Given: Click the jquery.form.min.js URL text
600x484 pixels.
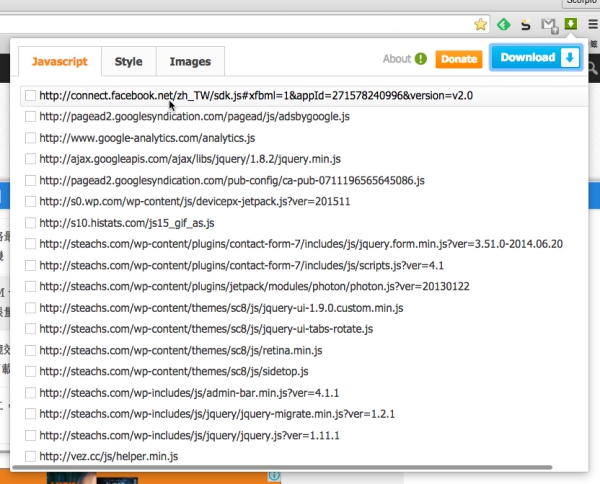Looking at the screenshot, I should [x=301, y=244].
